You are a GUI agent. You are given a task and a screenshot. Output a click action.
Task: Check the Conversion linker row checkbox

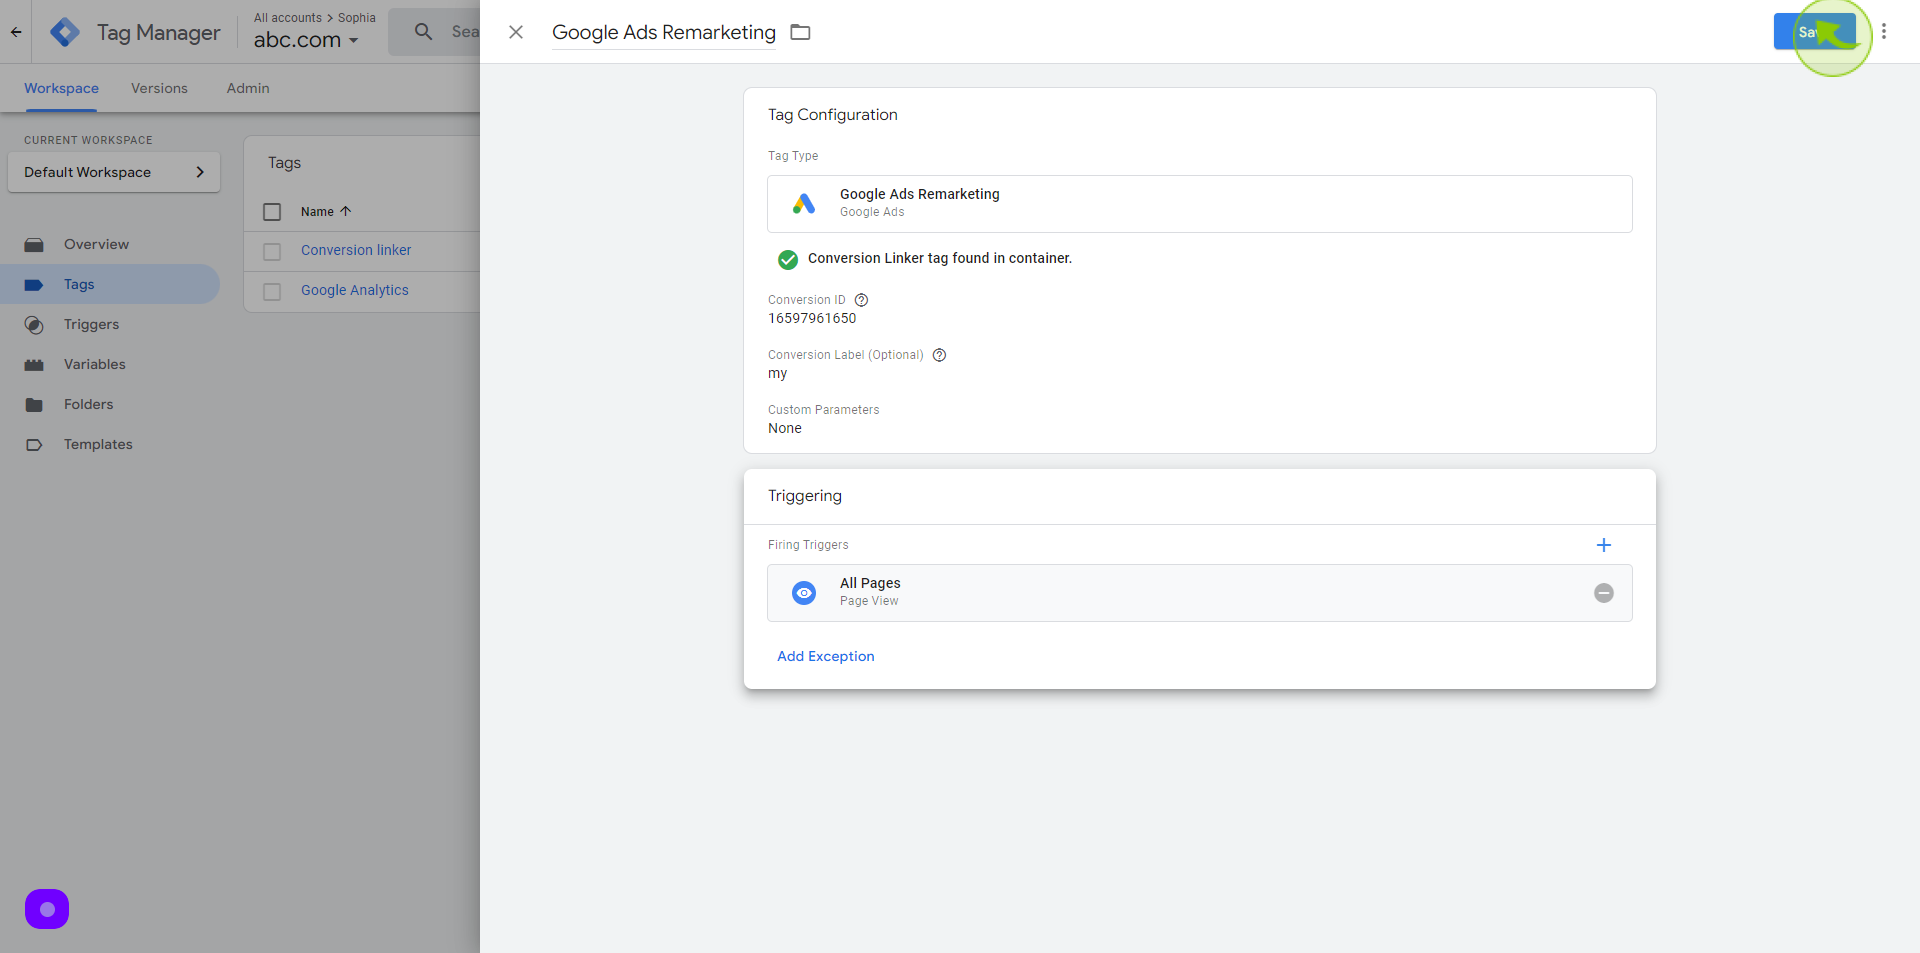point(272,252)
